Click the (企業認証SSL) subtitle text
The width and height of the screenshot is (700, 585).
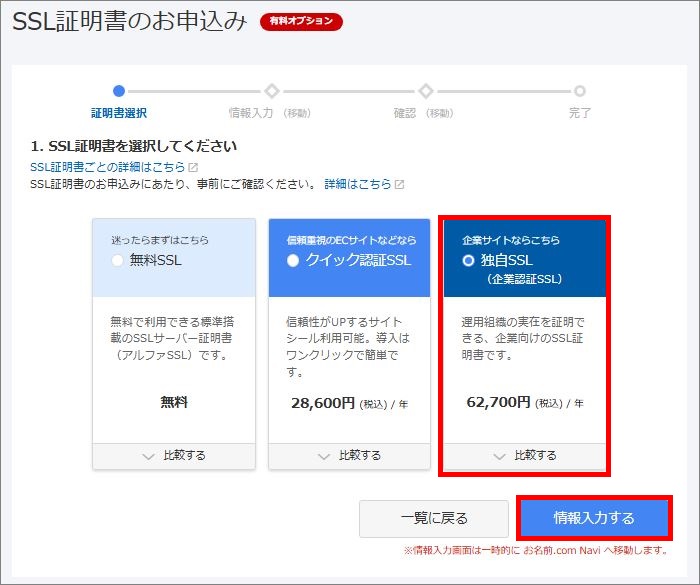coord(525,279)
